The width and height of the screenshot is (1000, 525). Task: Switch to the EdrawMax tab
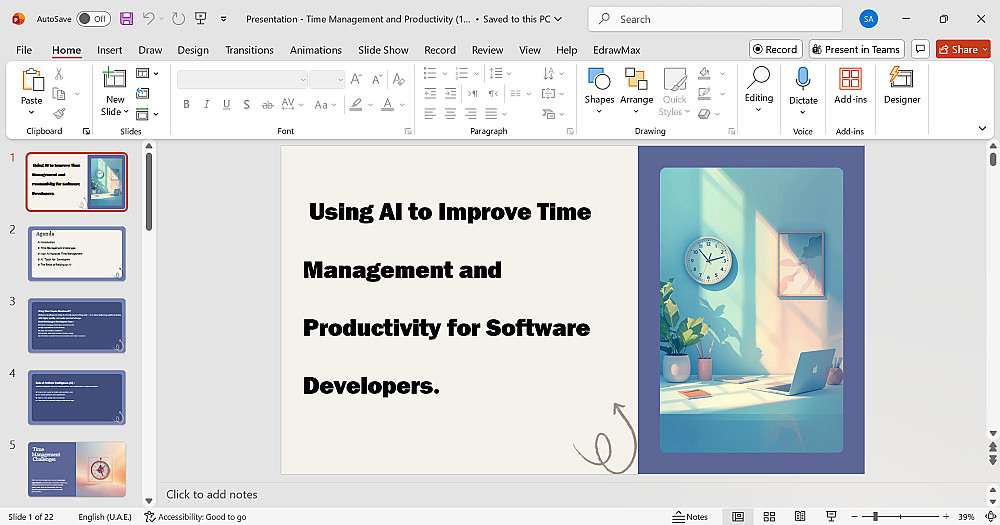[x=616, y=50]
